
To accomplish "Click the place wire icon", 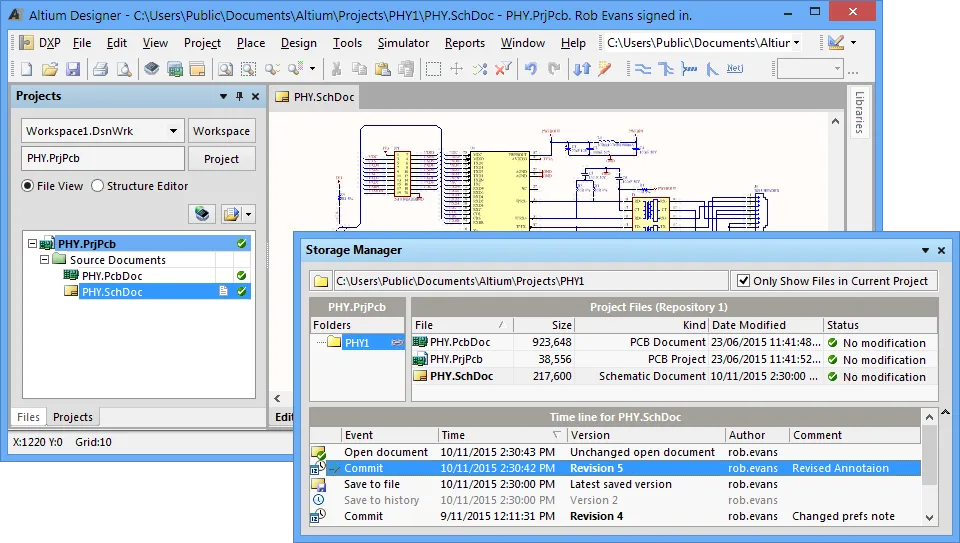I will pyautogui.click(x=642, y=69).
